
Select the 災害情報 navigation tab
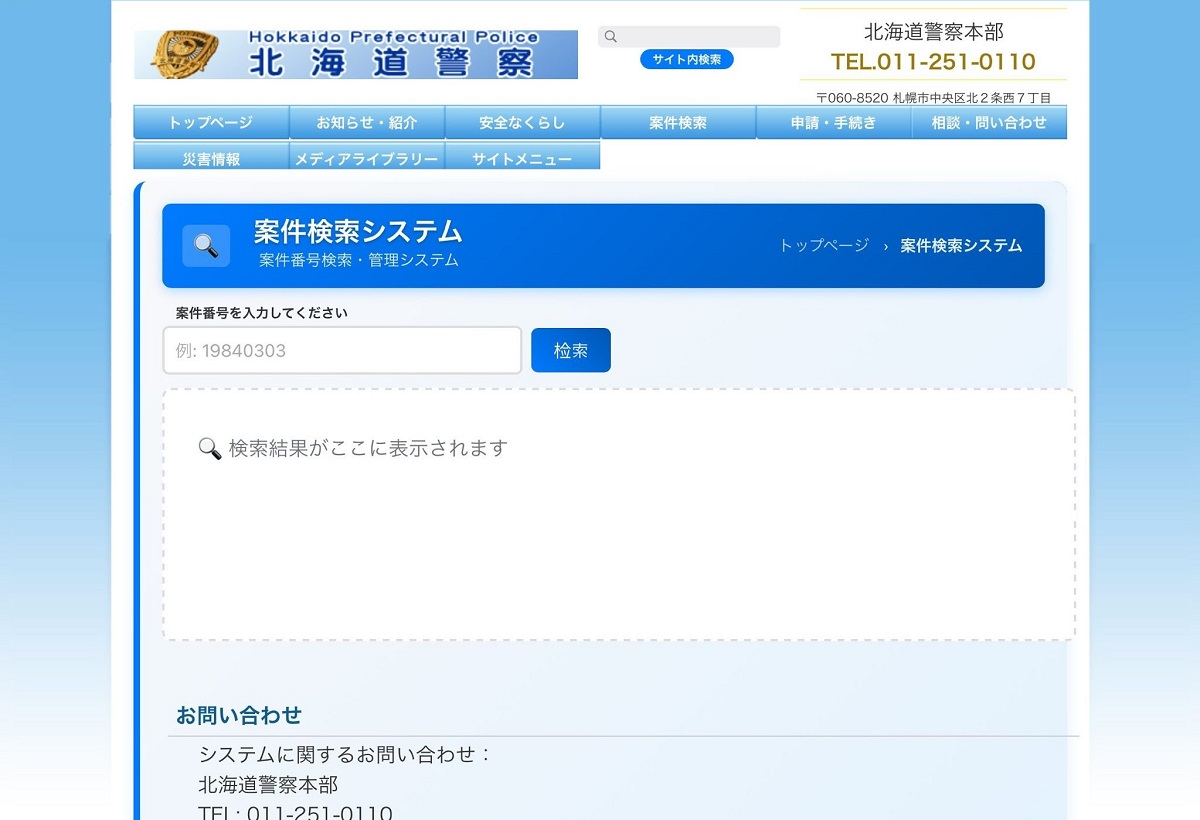click(x=211, y=156)
